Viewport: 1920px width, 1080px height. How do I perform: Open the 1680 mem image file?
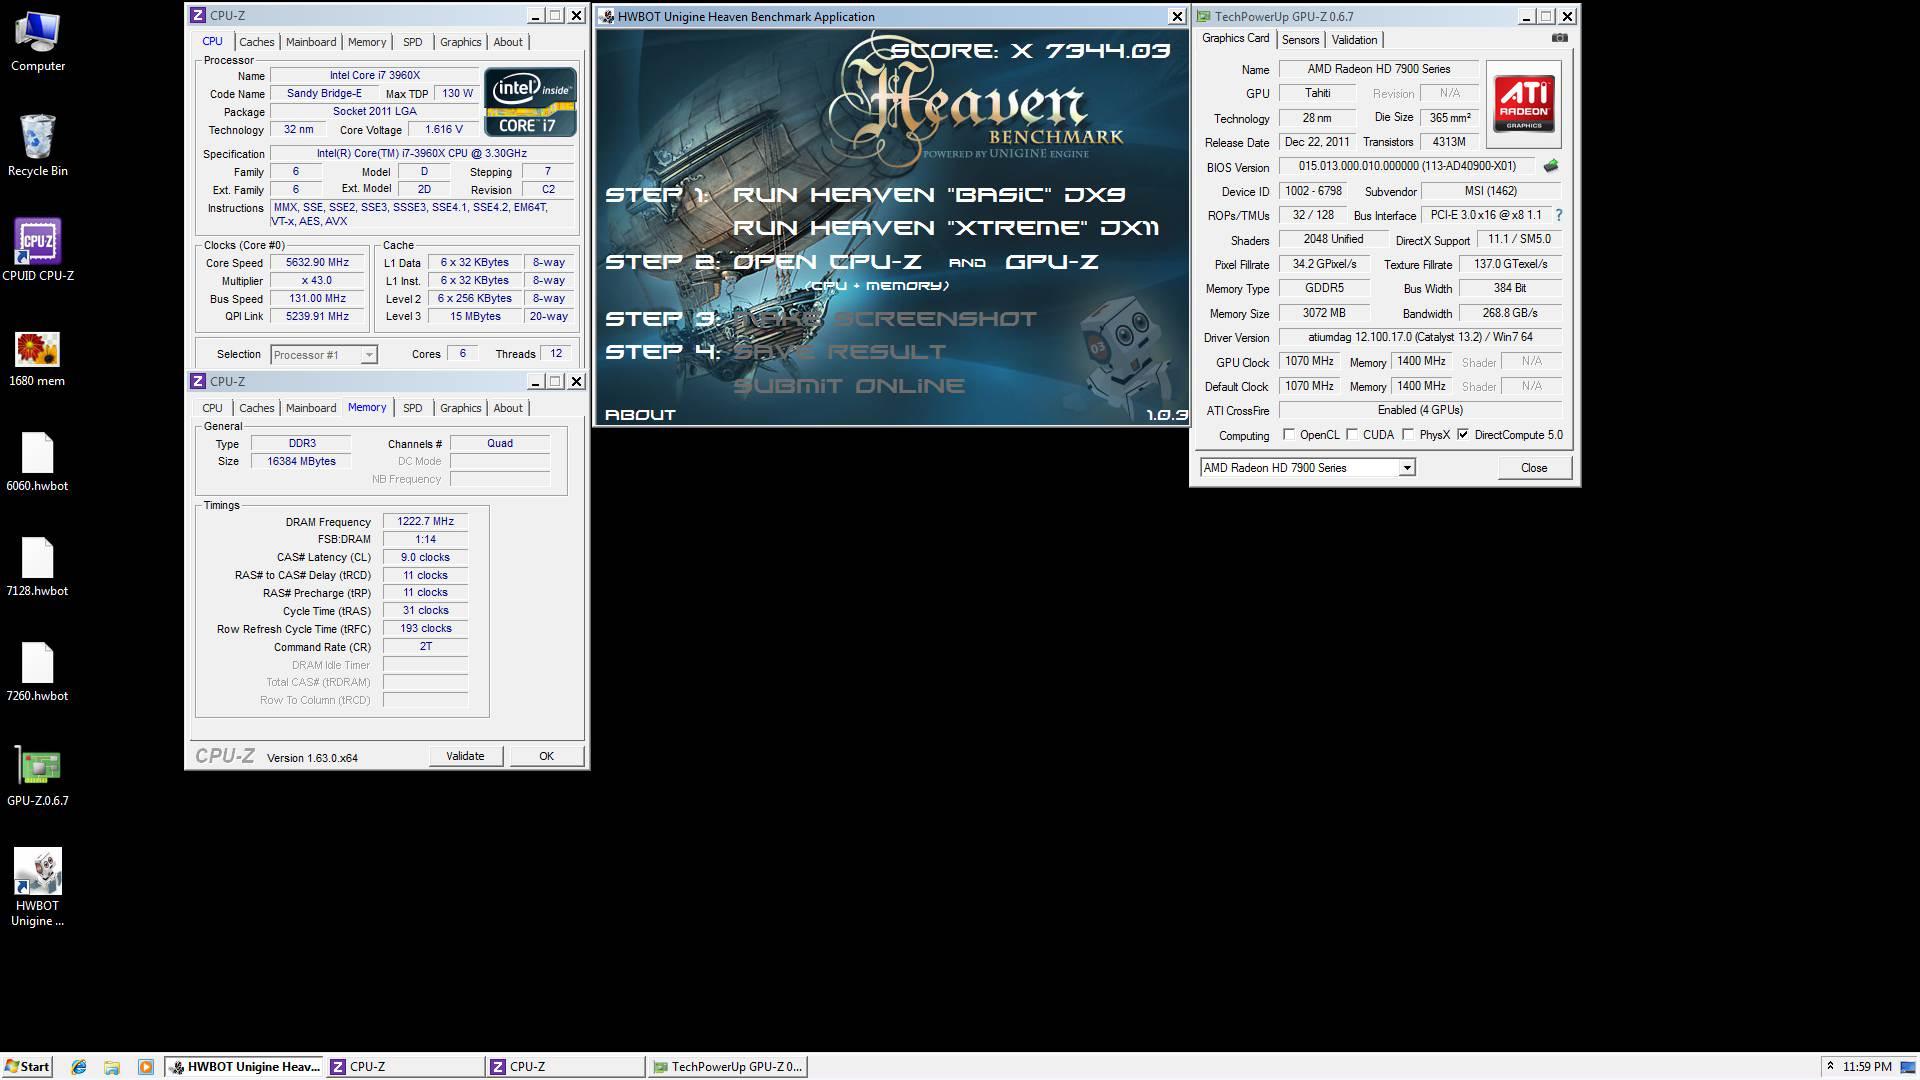point(38,358)
